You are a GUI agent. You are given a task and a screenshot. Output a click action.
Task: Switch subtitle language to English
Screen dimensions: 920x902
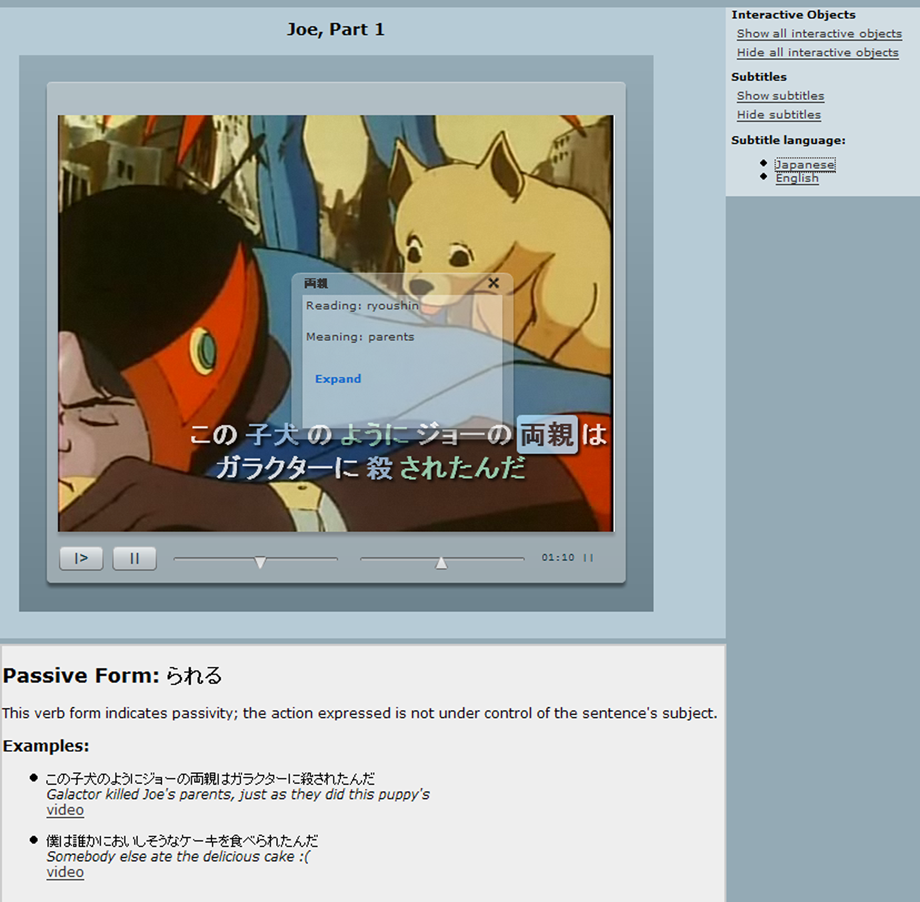(797, 178)
